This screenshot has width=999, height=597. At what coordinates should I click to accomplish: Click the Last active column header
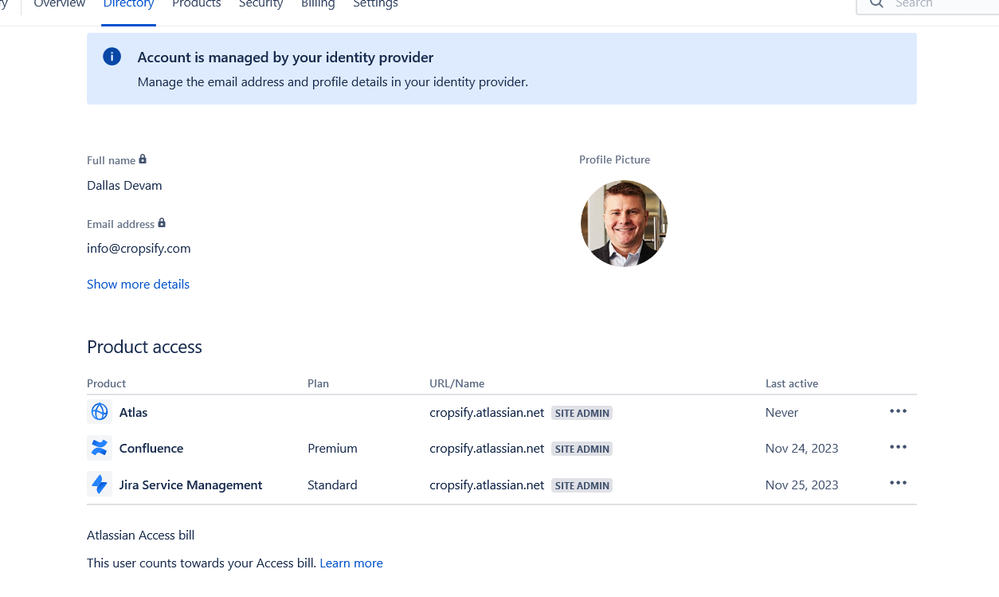[x=792, y=383]
